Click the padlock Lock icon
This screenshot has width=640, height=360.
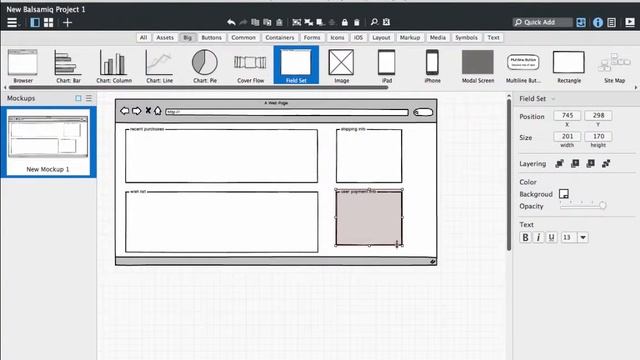[x=344, y=22]
